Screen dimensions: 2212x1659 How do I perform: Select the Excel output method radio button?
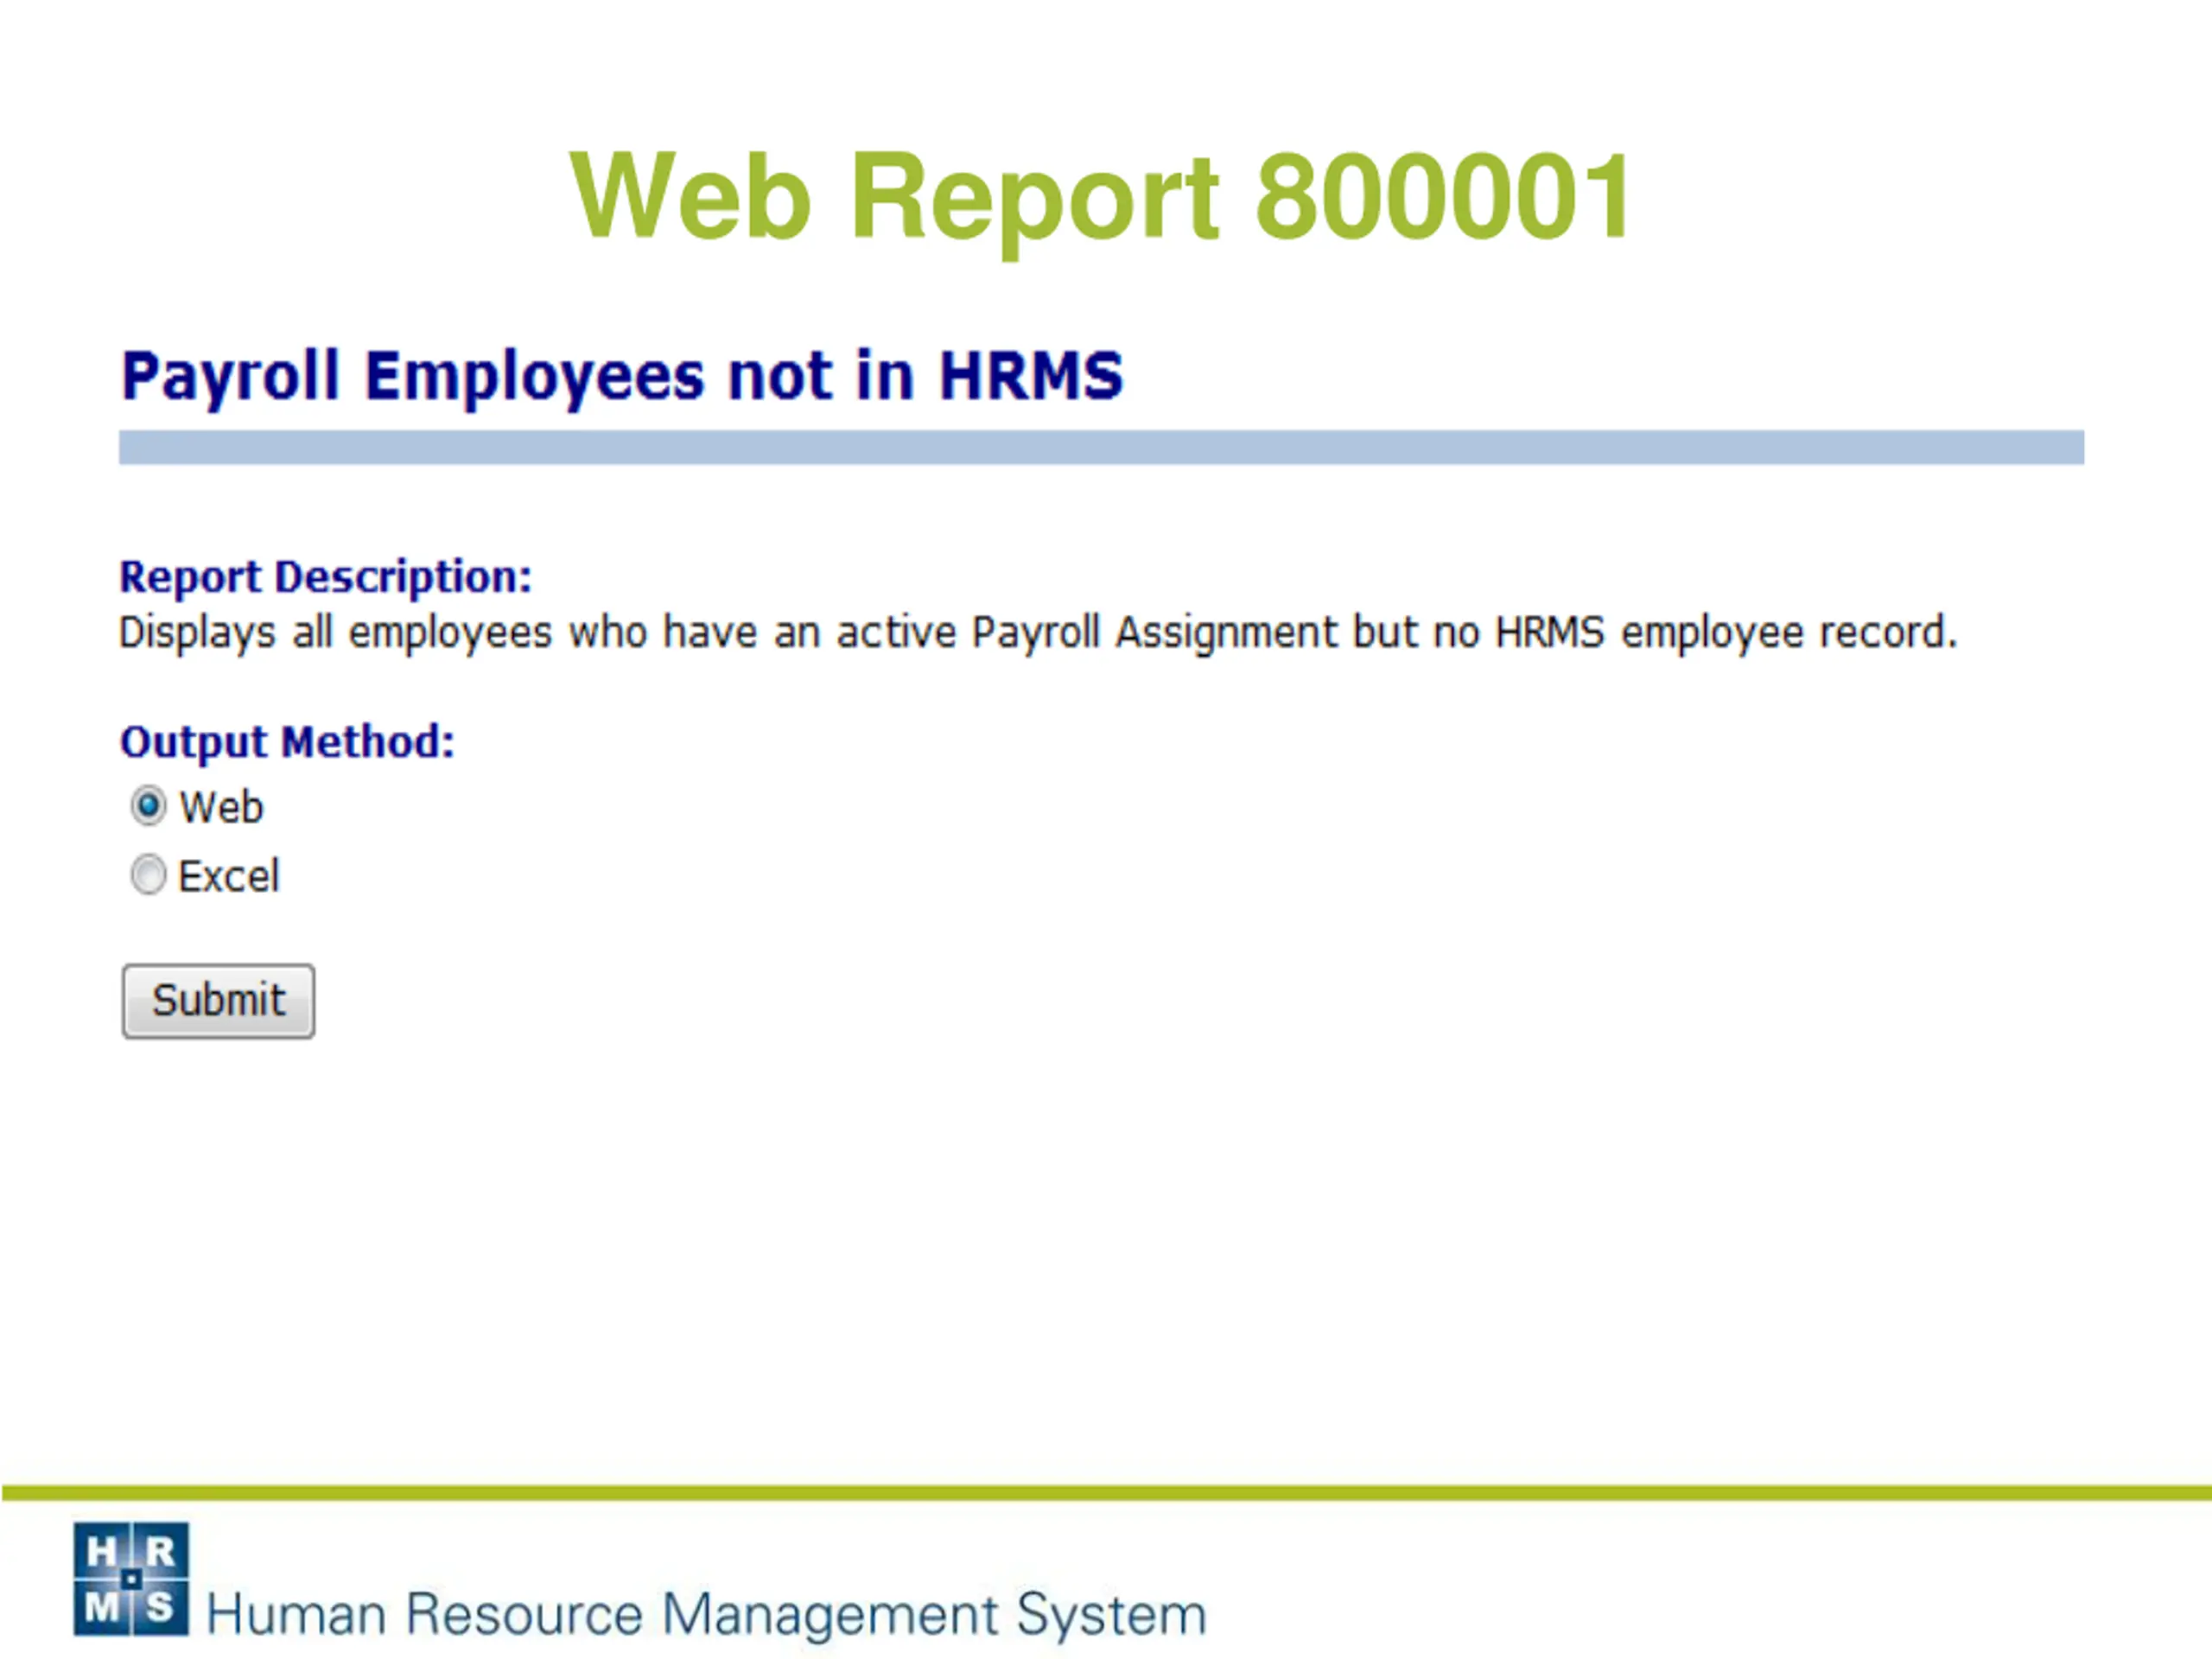[x=148, y=875]
